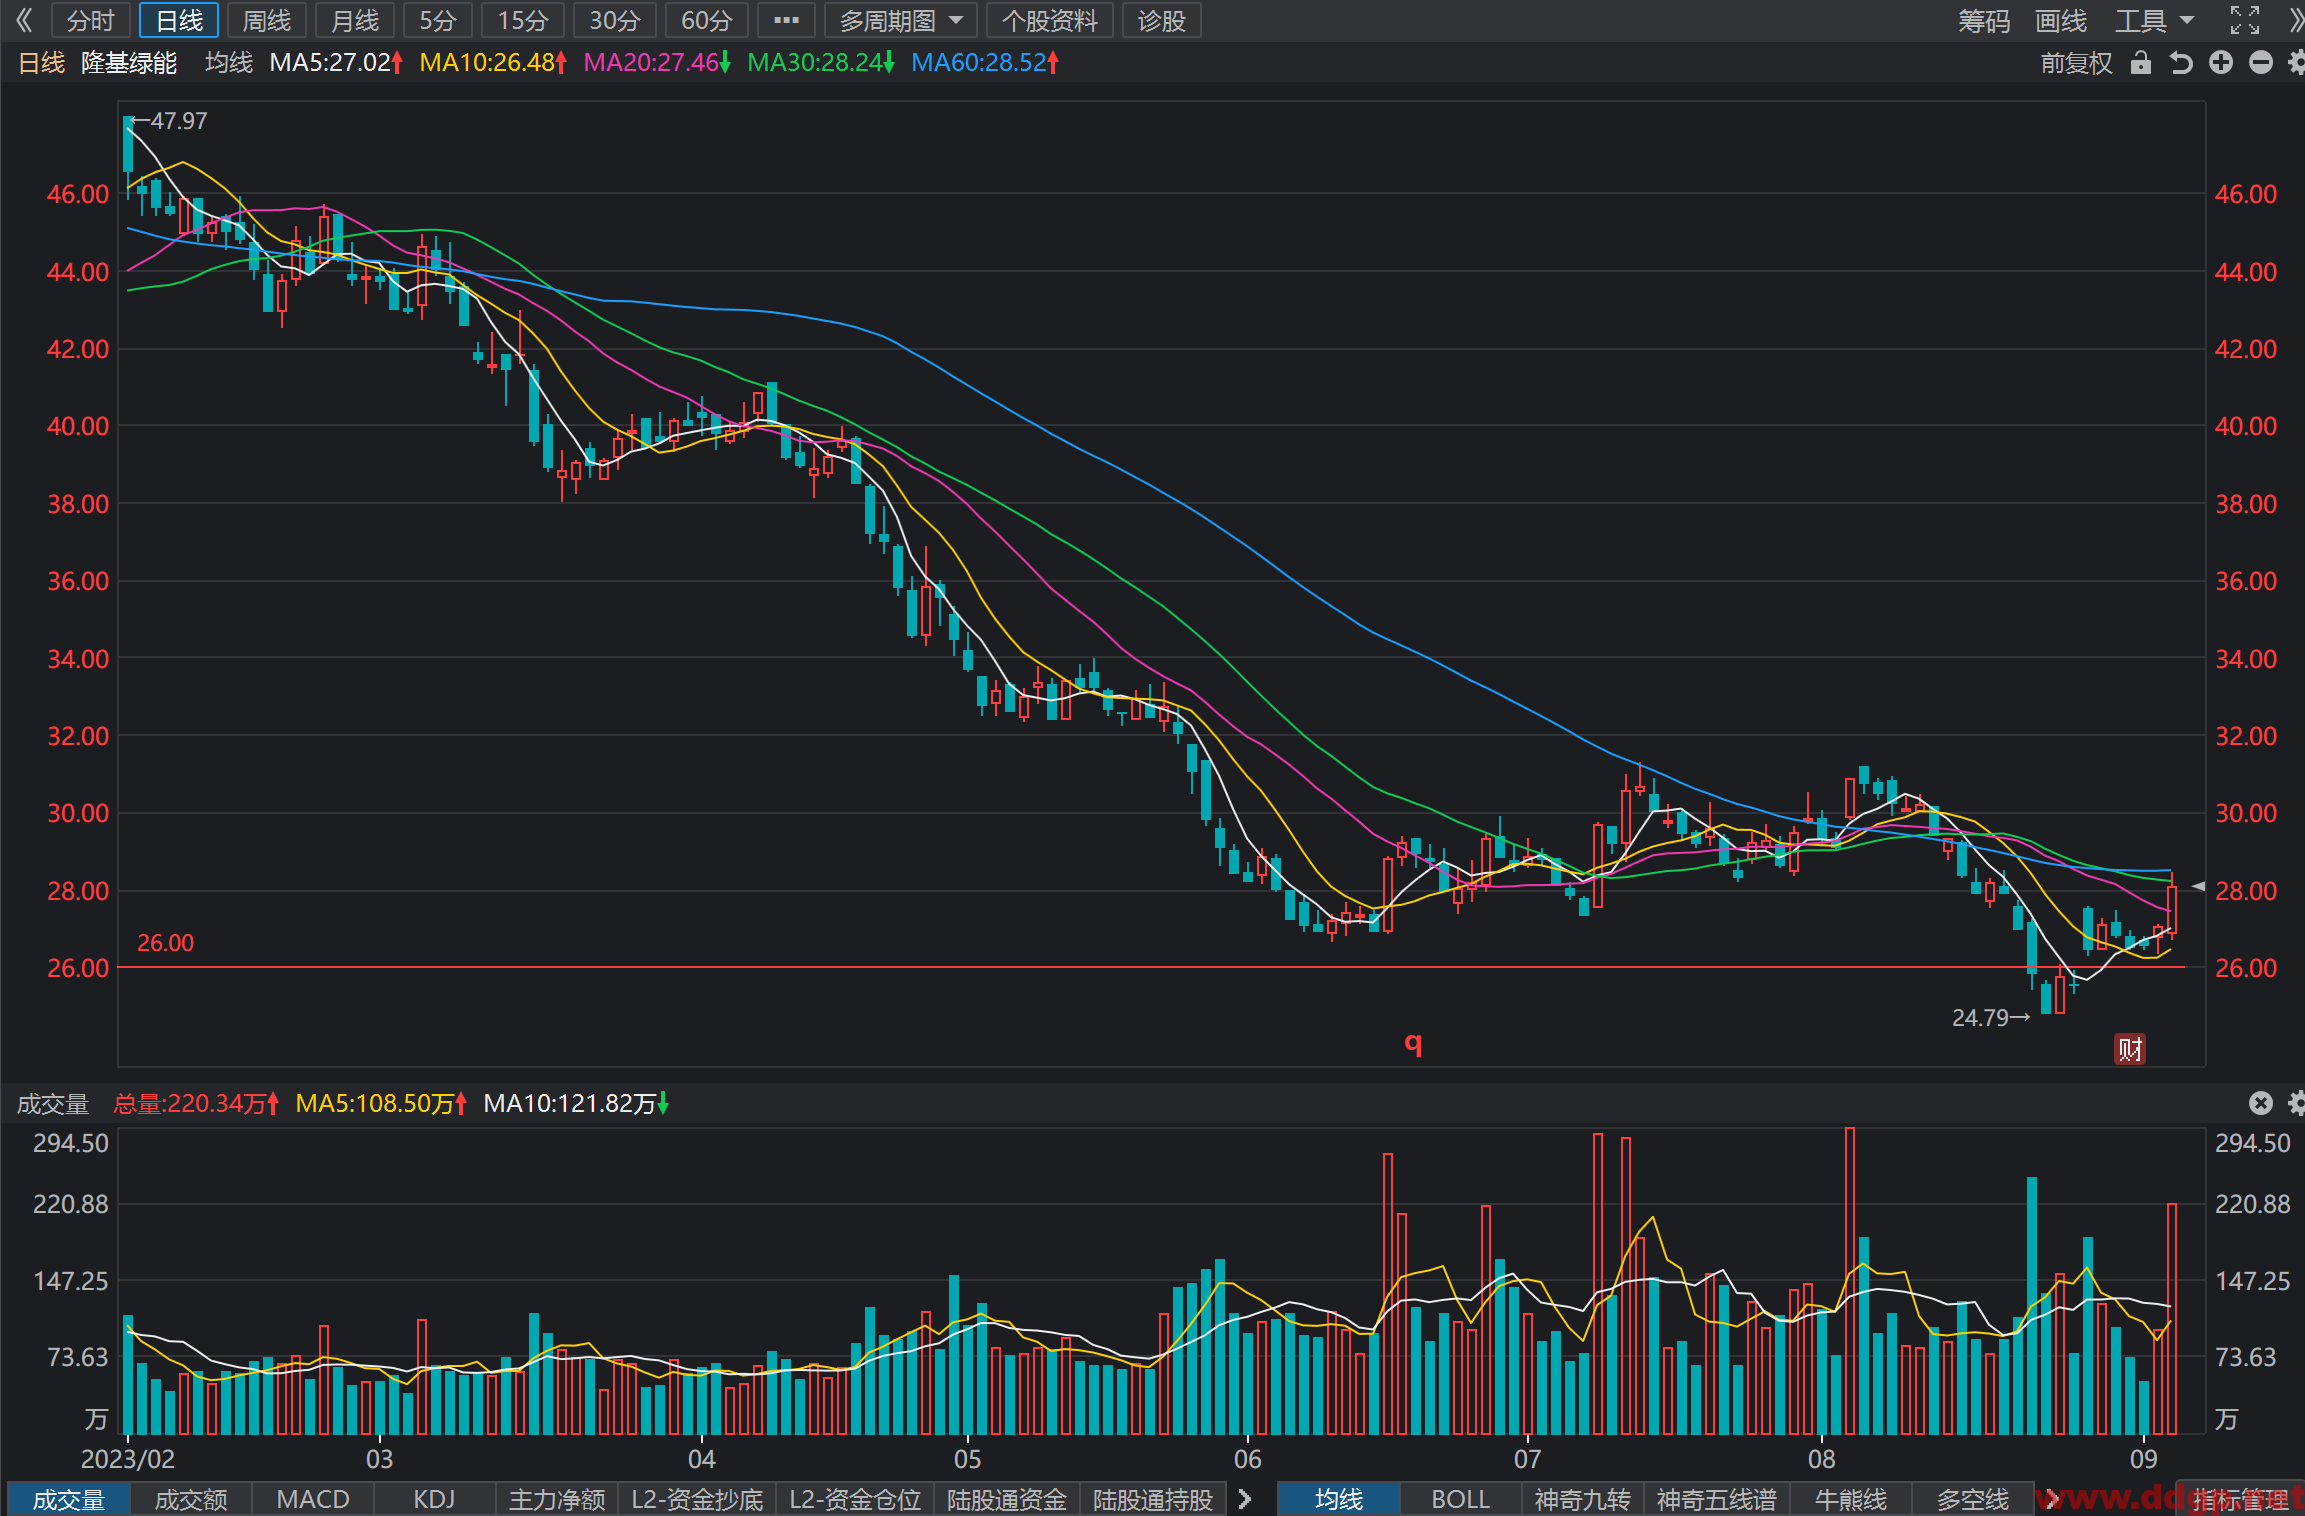Zoom out chart with minus icon
Screen dimensions: 2305x1516
(x=2261, y=63)
